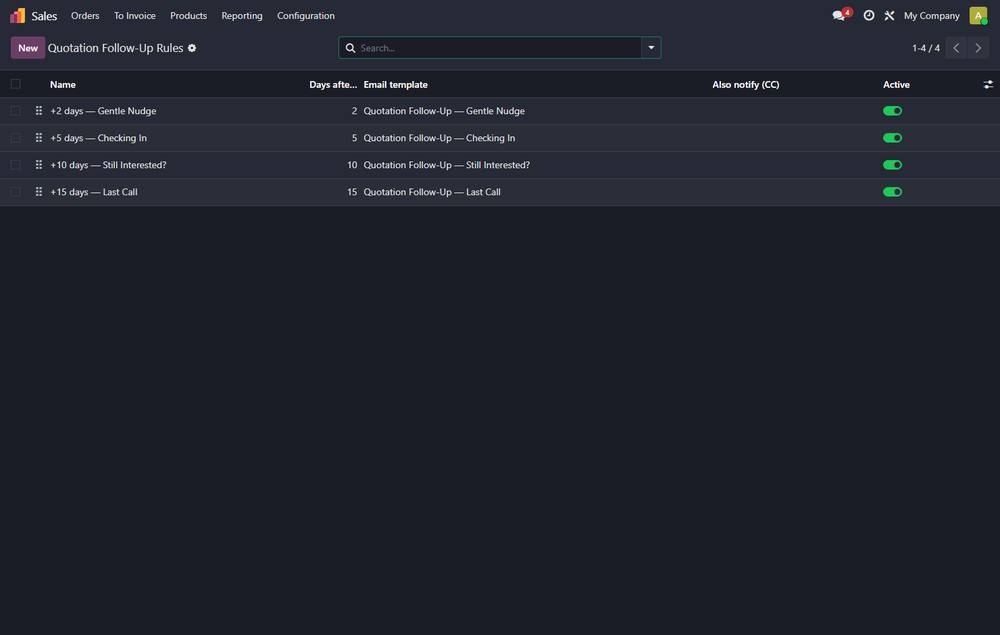
Task: Open the Sales app home icon
Action: coord(17,15)
